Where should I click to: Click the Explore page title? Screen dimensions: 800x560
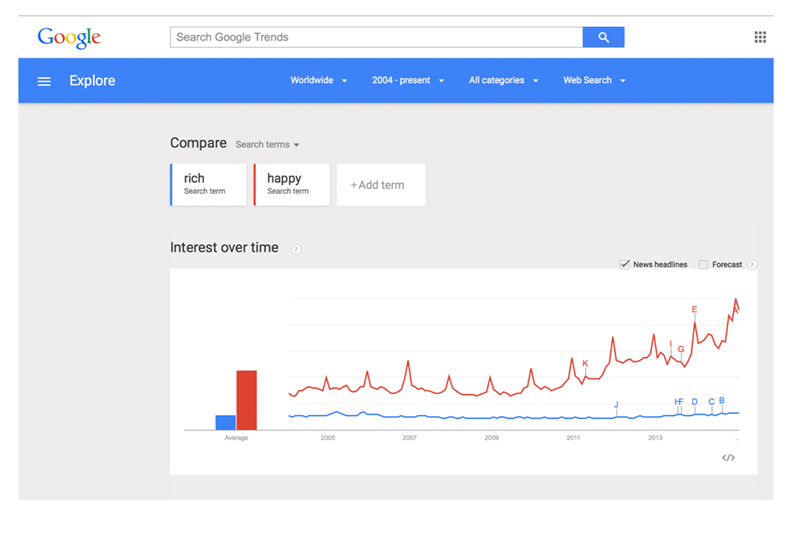pos(92,81)
